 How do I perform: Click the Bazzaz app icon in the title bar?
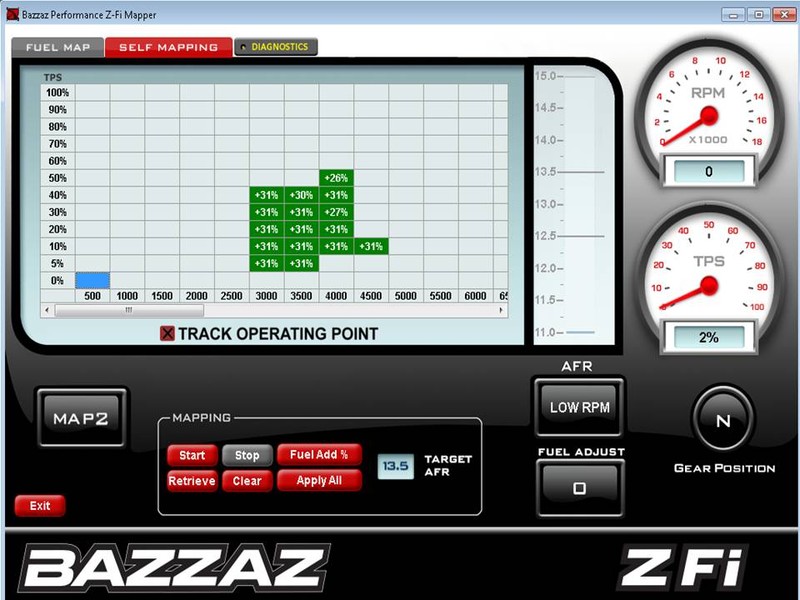(x=12, y=14)
